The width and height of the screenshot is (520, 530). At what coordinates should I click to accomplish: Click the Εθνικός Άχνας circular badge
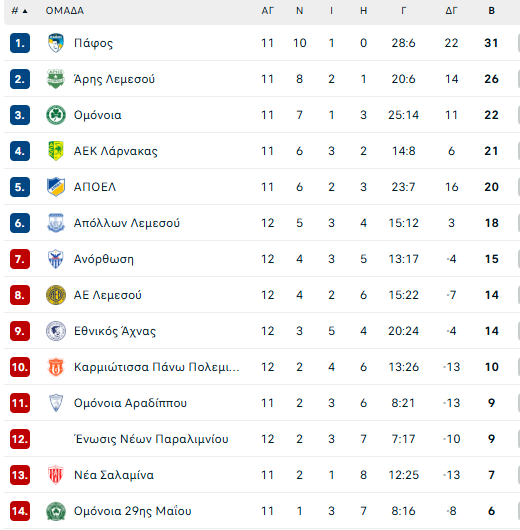tap(56, 331)
